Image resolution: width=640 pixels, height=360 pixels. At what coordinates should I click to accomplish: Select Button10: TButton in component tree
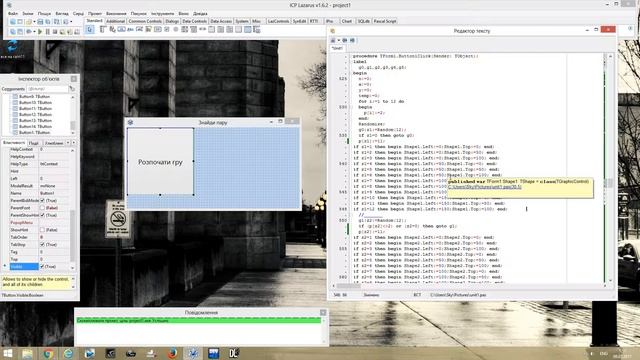coord(35,102)
